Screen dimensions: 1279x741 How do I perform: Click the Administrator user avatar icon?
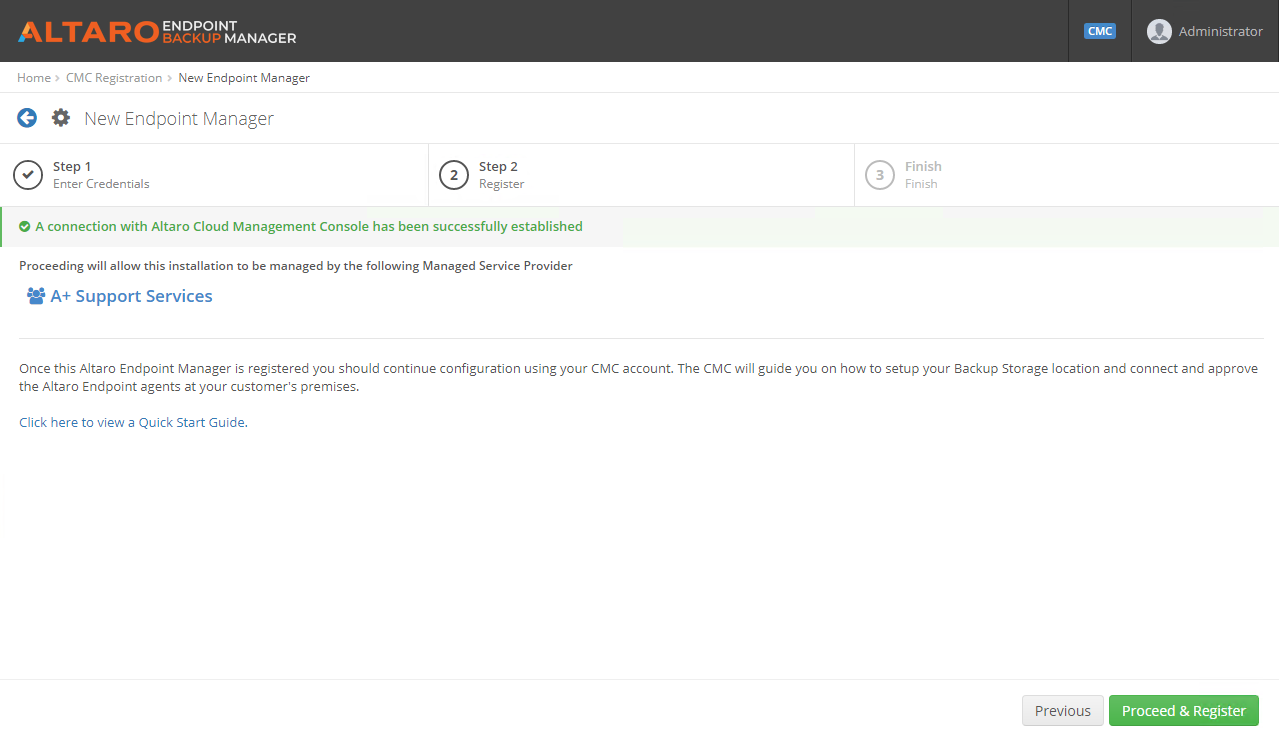pyautogui.click(x=1159, y=31)
